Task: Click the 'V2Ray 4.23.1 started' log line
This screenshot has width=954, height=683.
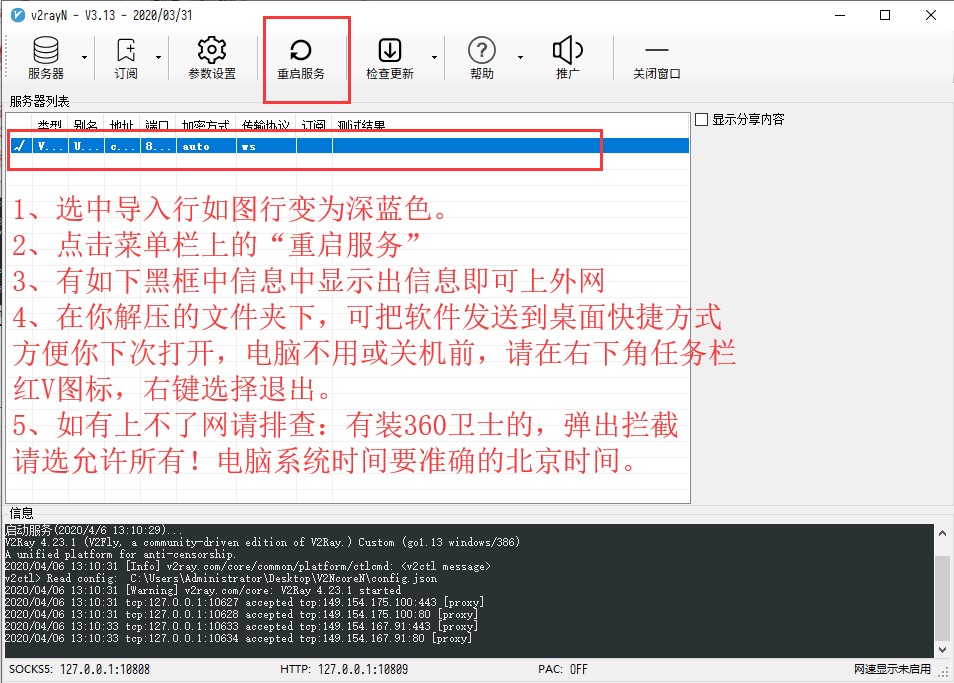Action: click(203, 590)
